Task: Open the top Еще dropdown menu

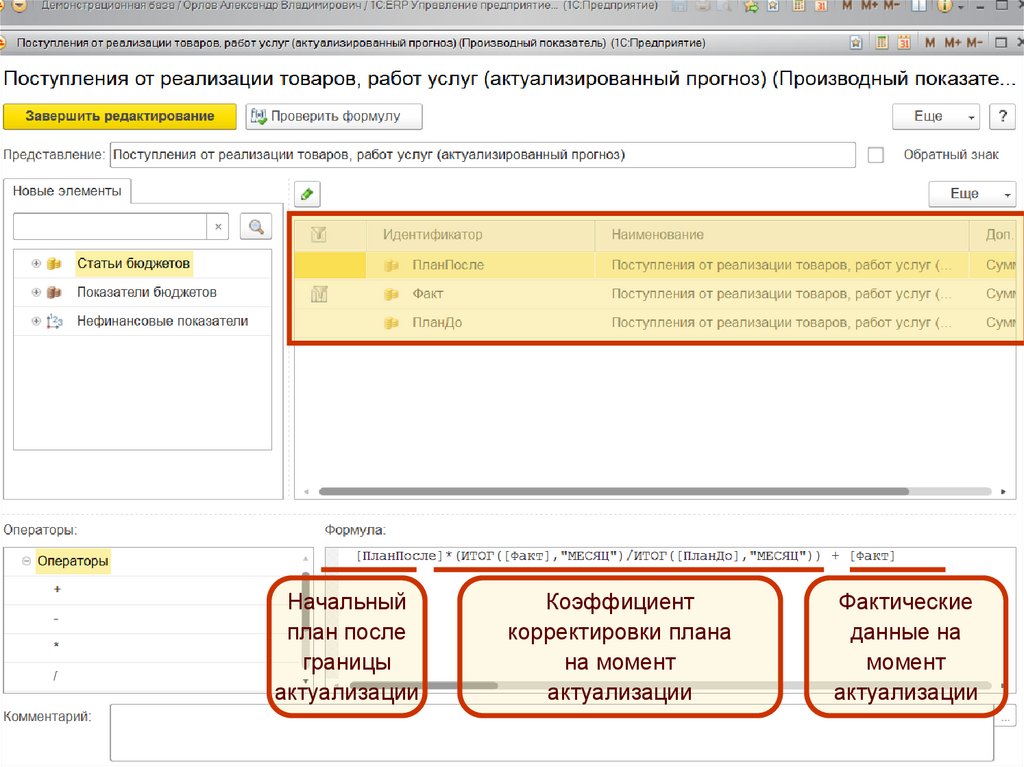Action: [x=935, y=116]
